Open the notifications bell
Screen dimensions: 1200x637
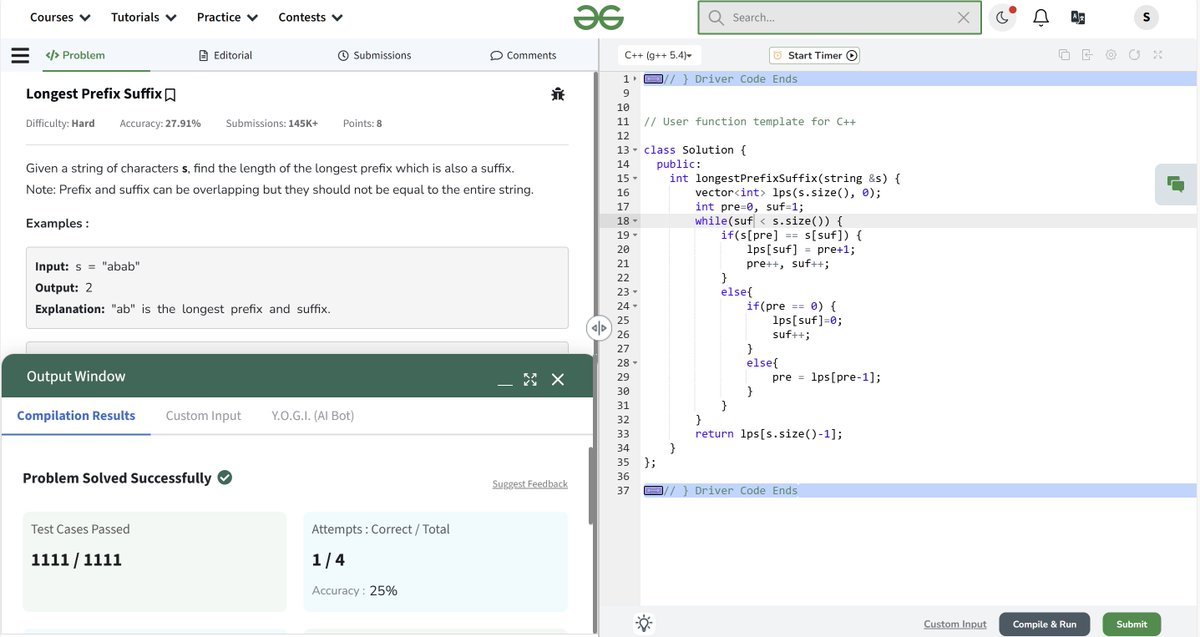[x=1041, y=17]
